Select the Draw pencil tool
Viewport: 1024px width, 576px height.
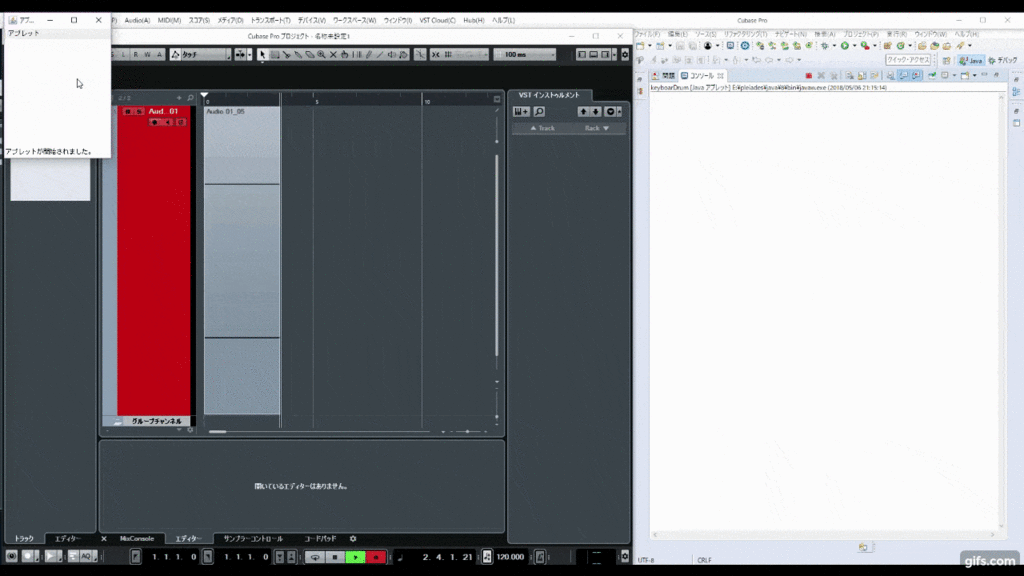tap(368, 55)
